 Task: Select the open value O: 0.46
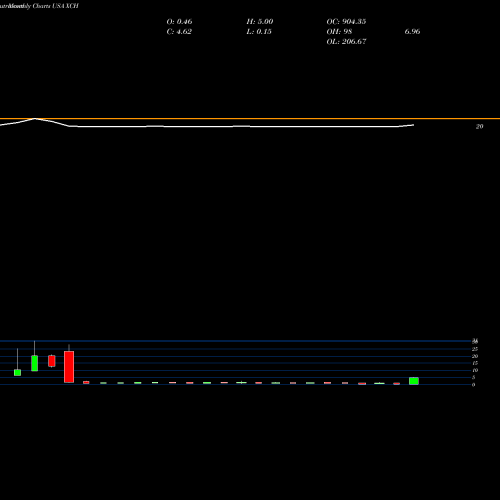click(179, 22)
